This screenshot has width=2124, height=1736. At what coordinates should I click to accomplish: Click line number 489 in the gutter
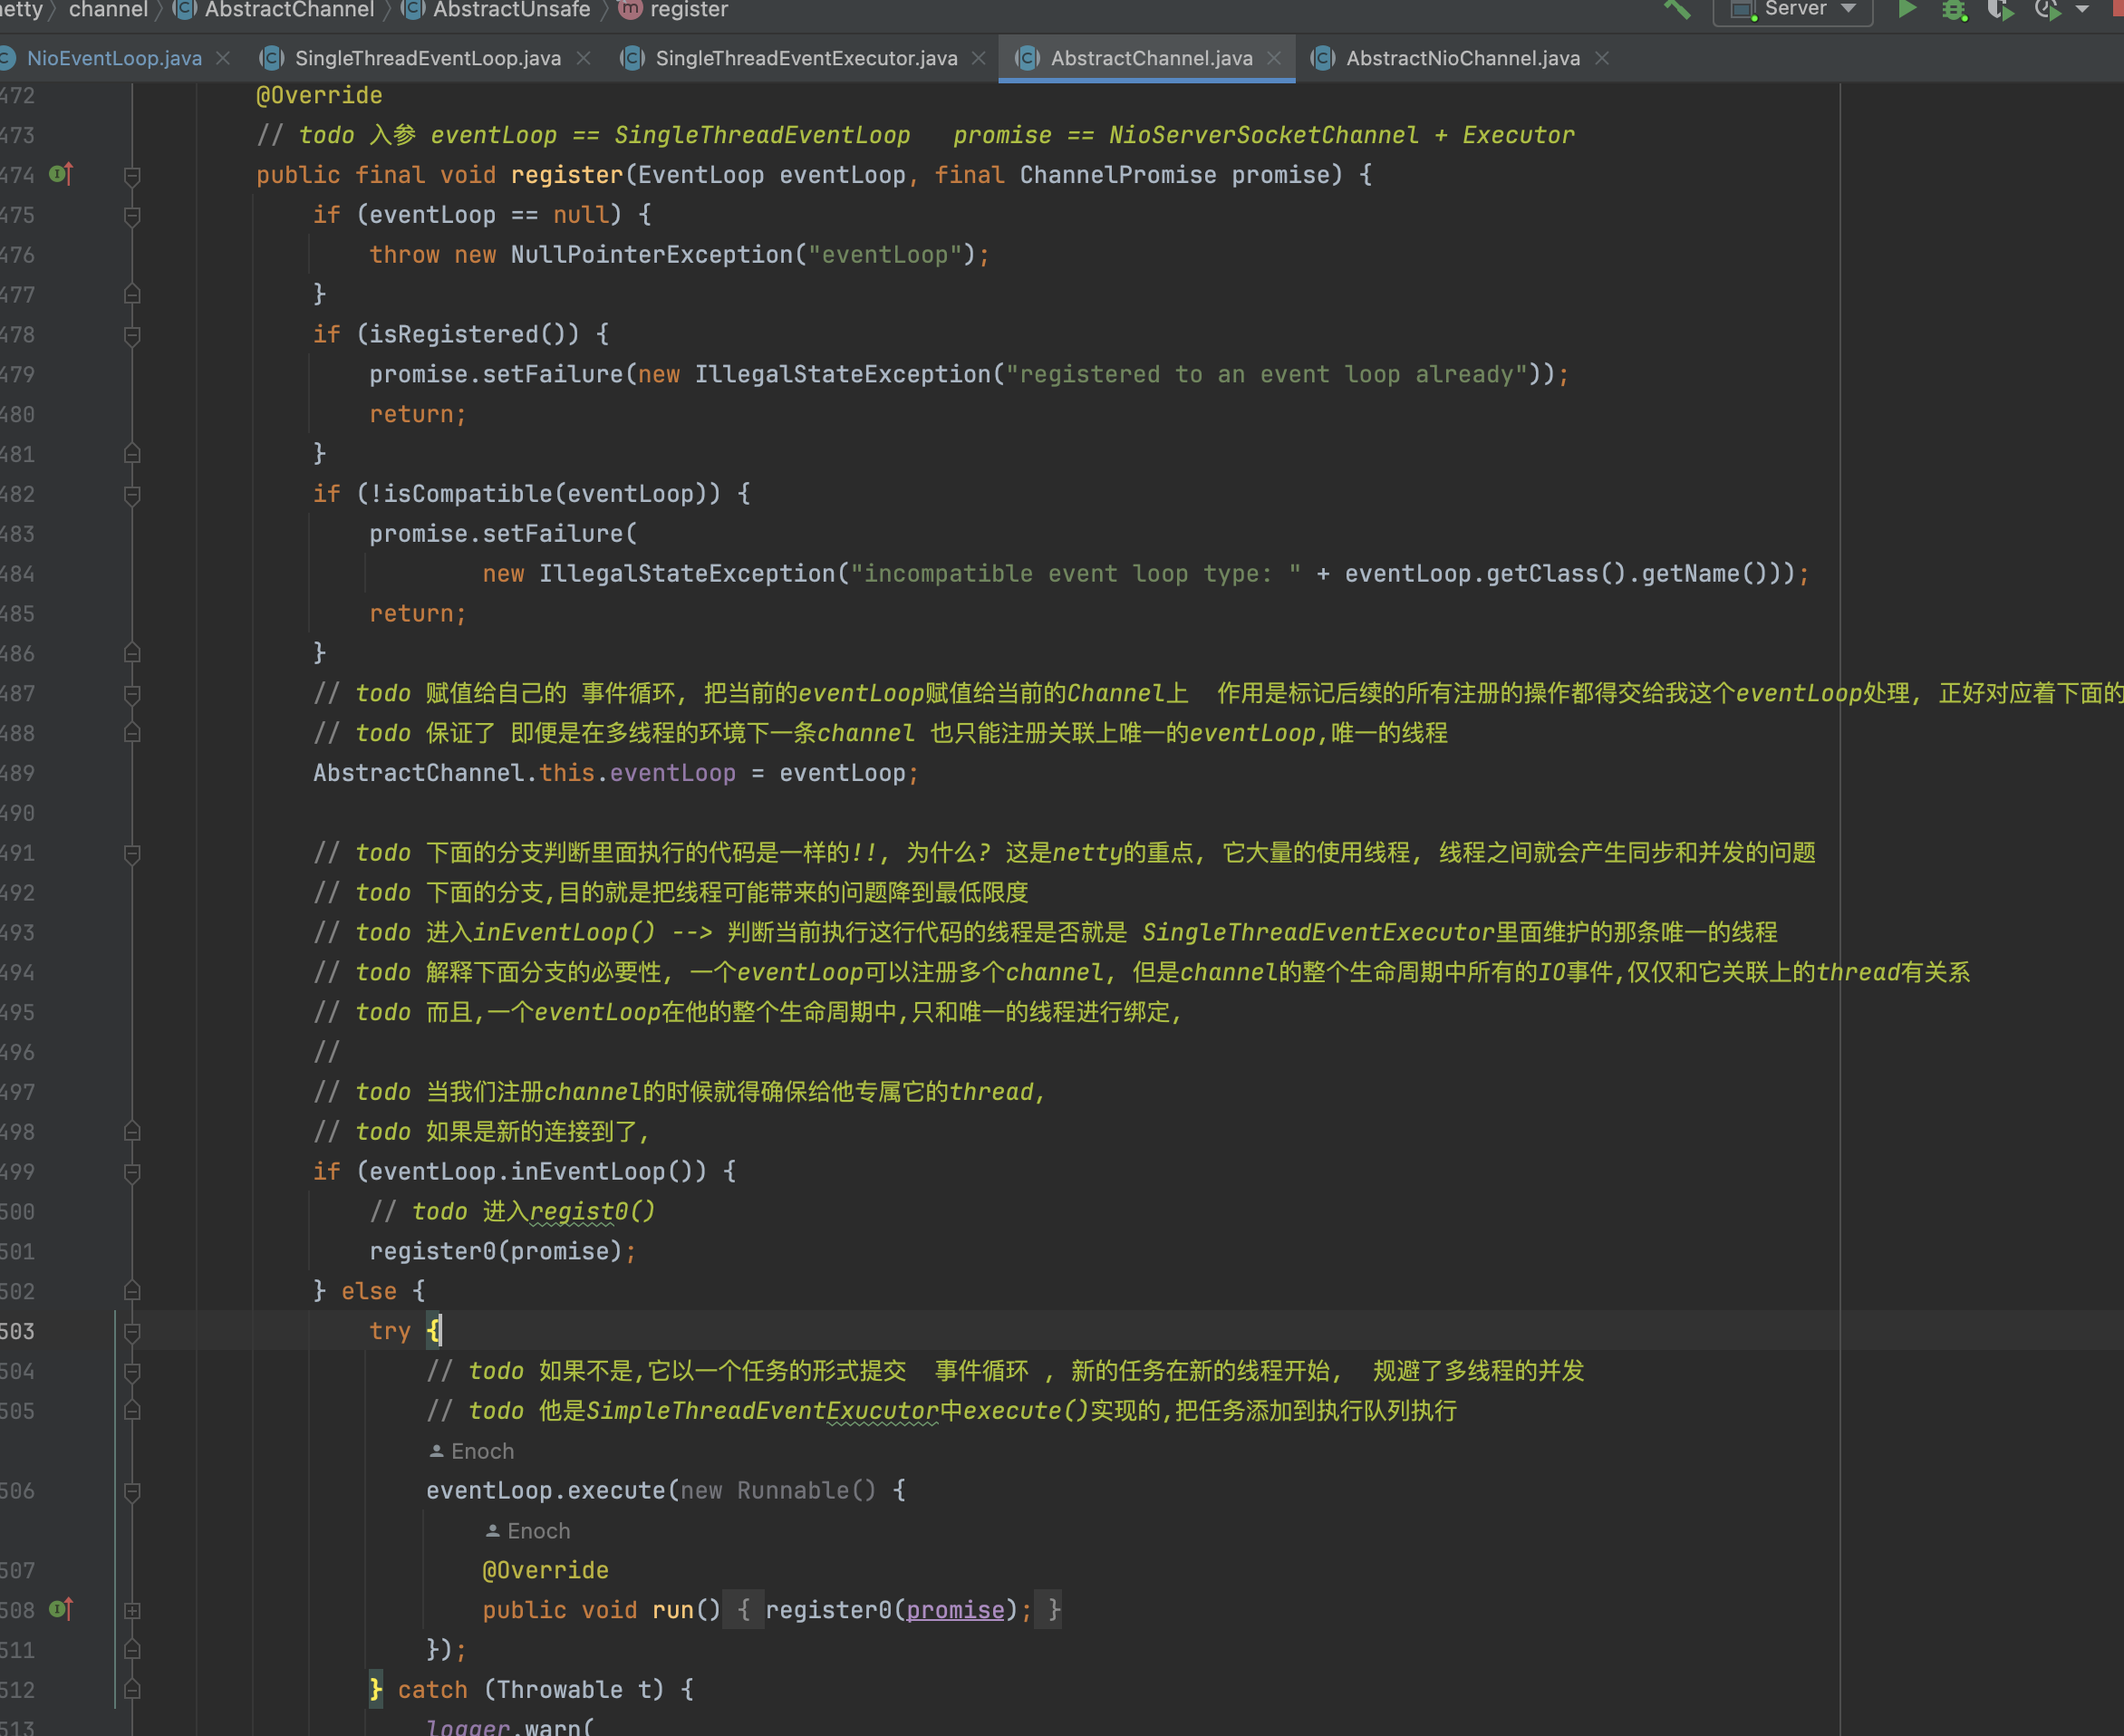pyautogui.click(x=17, y=773)
